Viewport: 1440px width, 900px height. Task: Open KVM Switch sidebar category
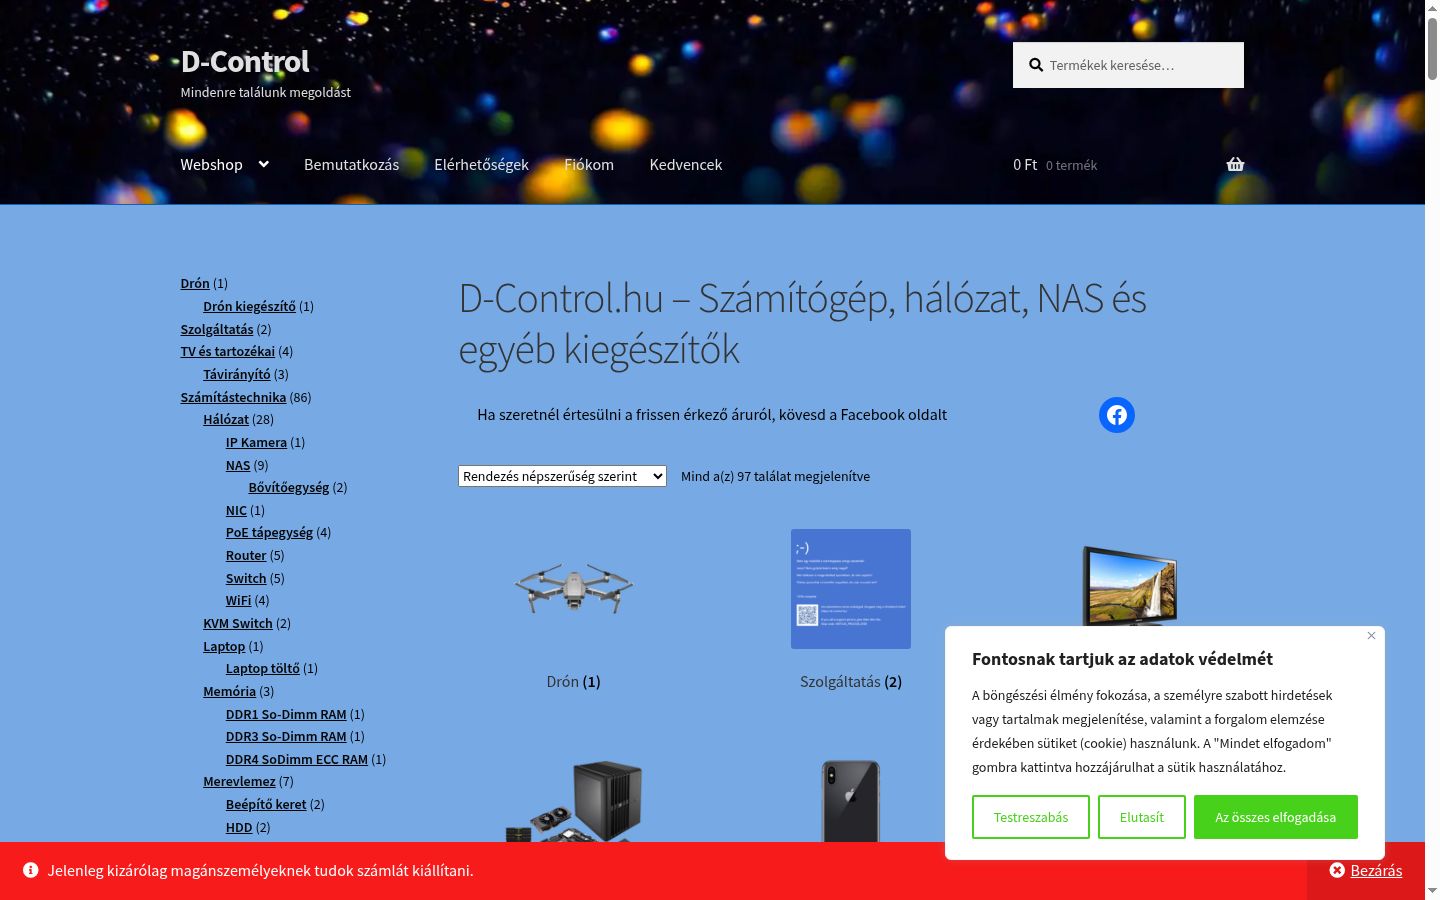click(238, 624)
